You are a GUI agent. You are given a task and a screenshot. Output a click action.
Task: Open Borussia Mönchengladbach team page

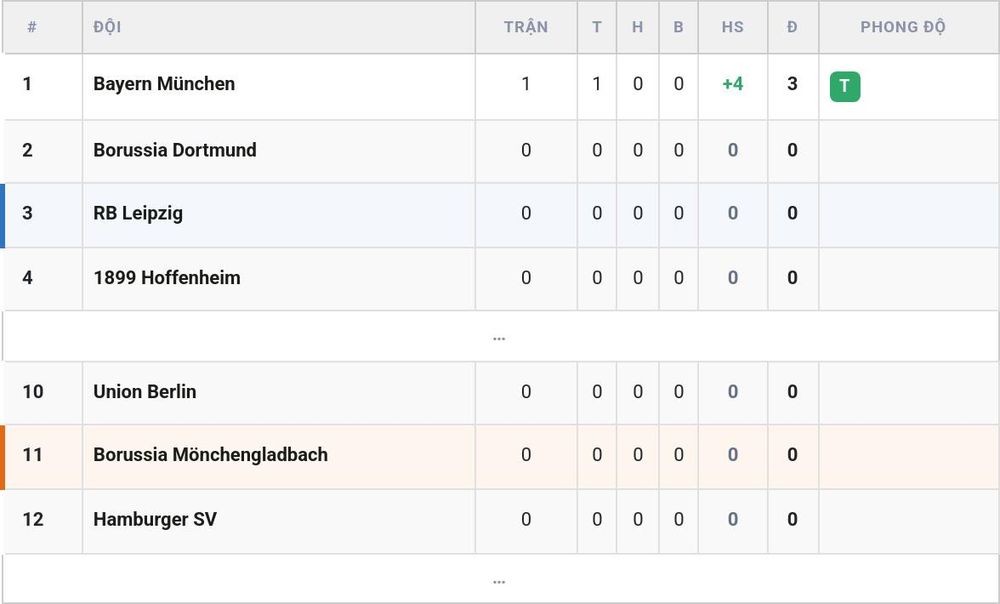pos(210,455)
